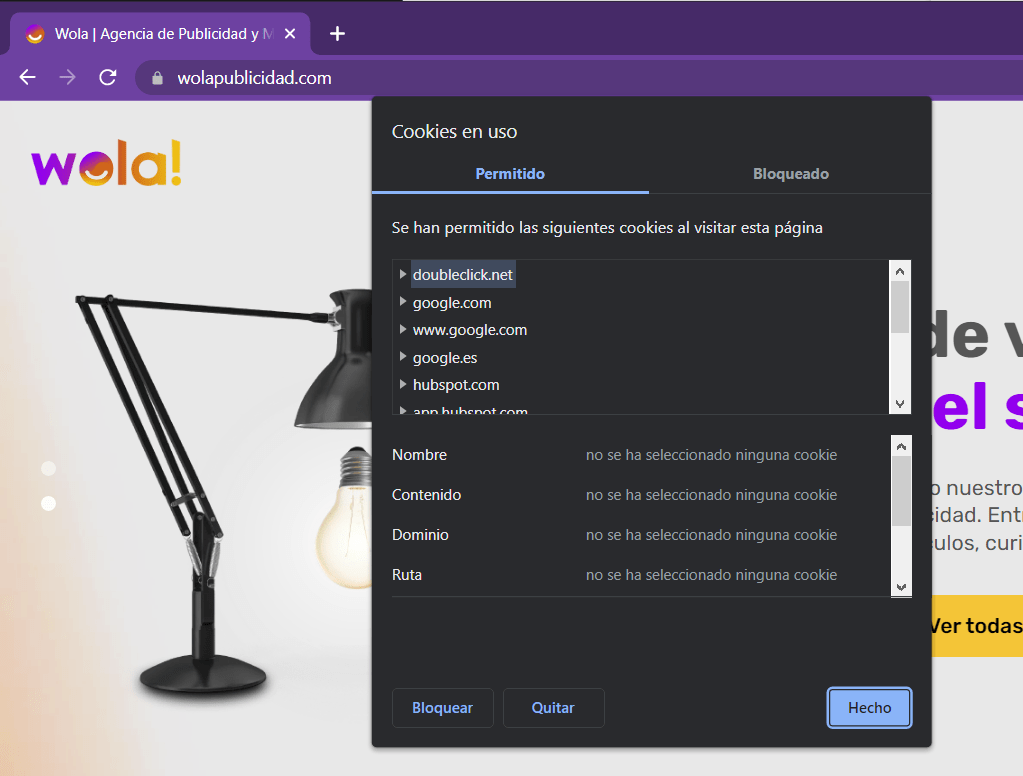Screen dimensions: 1023x776
Task: Expand the hubspot.com cookie entry
Action: pyautogui.click(x=403, y=385)
